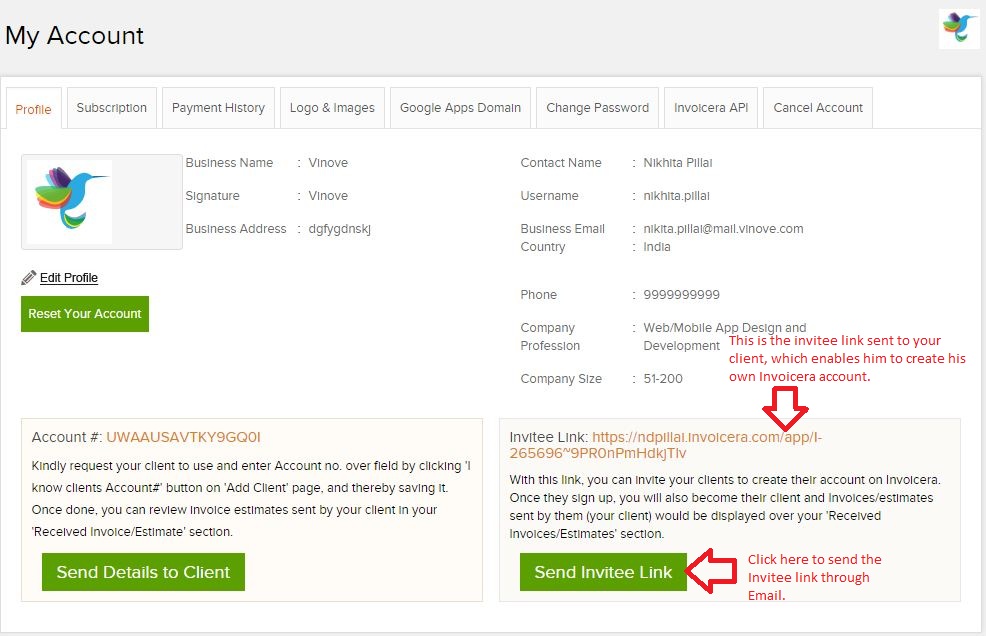Click the company size value 51-200
This screenshot has width=986, height=636.
point(663,378)
